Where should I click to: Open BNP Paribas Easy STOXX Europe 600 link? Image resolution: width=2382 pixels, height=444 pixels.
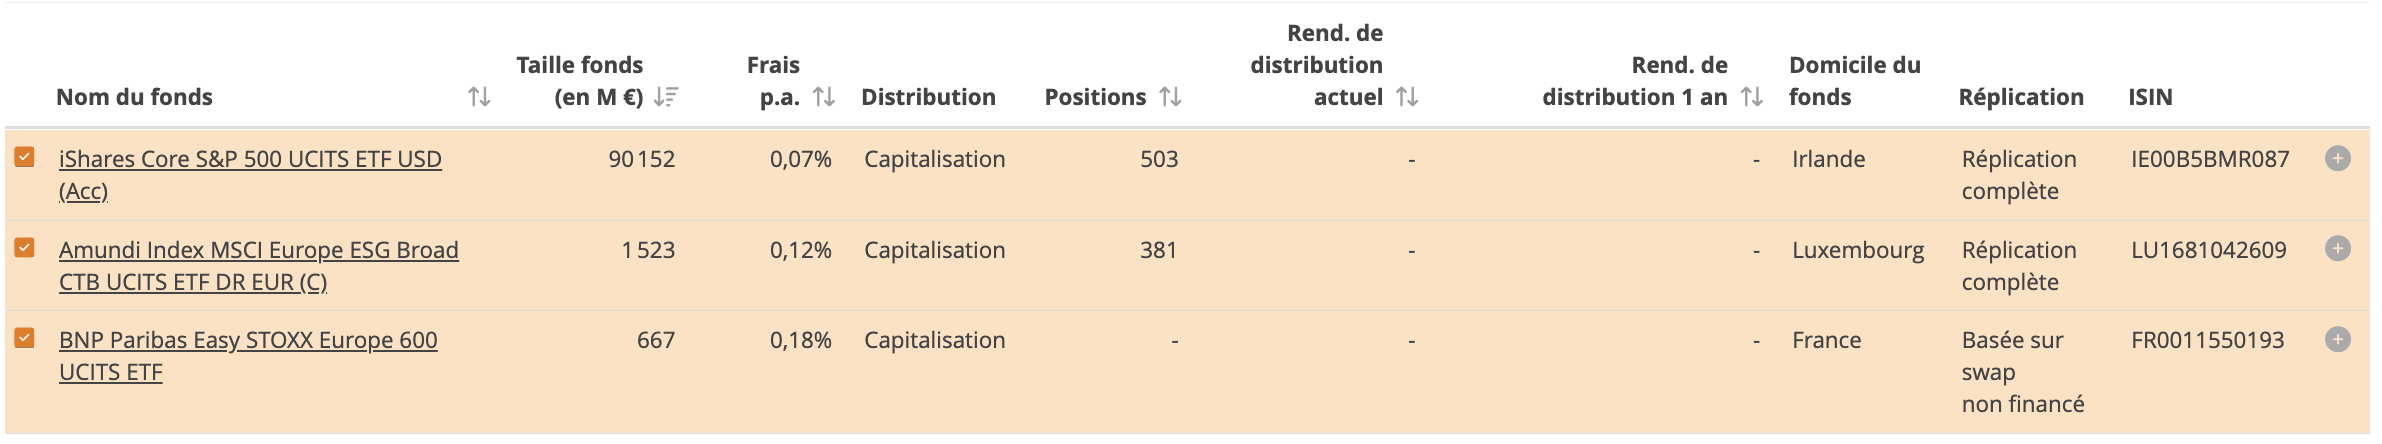point(248,356)
